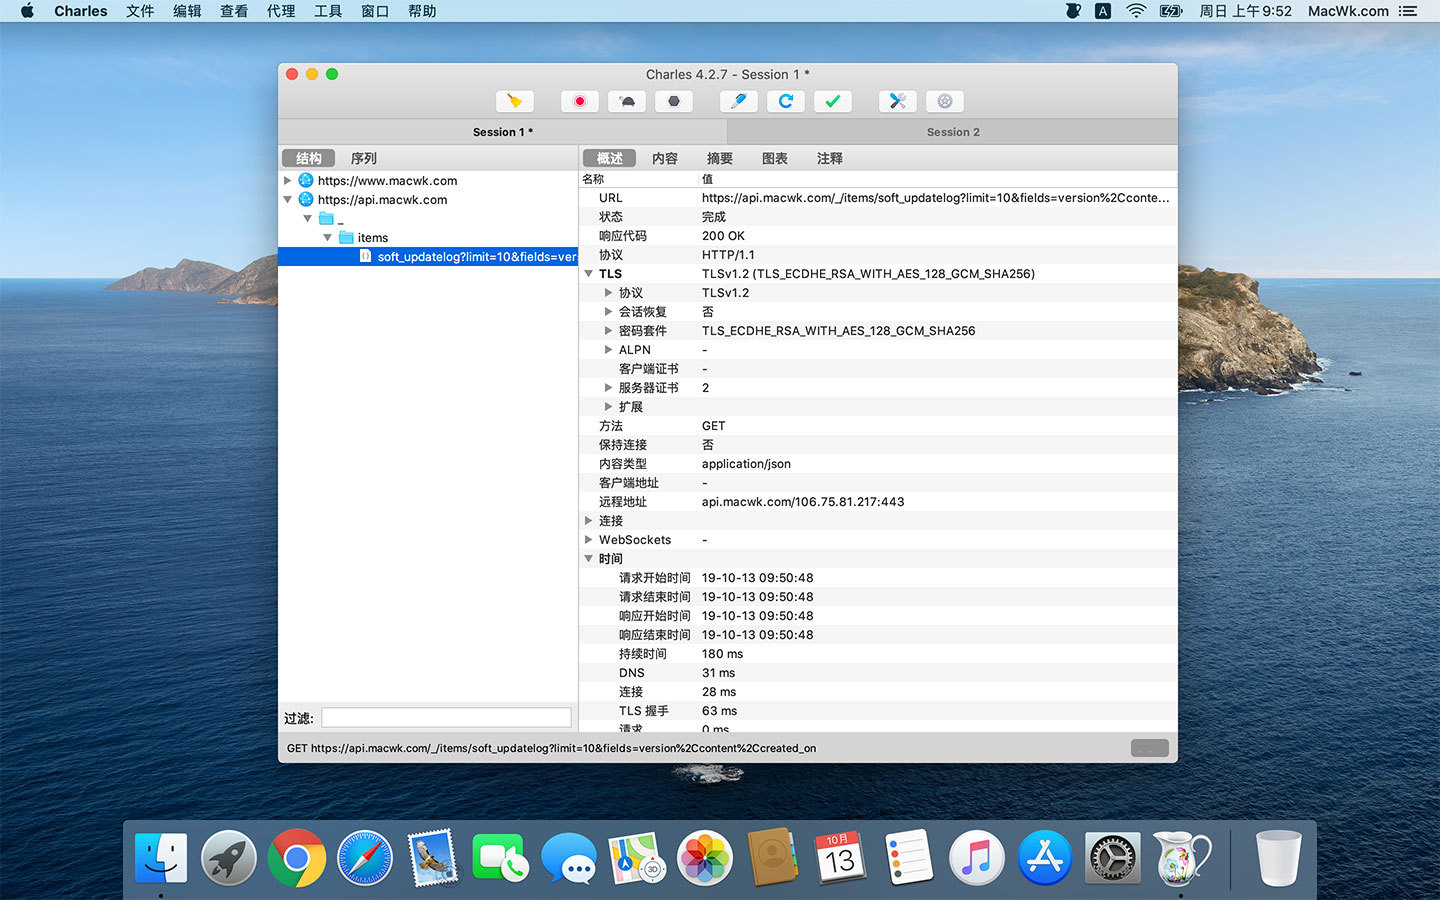
Task: Expand the https://www.macwk.com tree node
Action: click(x=288, y=181)
